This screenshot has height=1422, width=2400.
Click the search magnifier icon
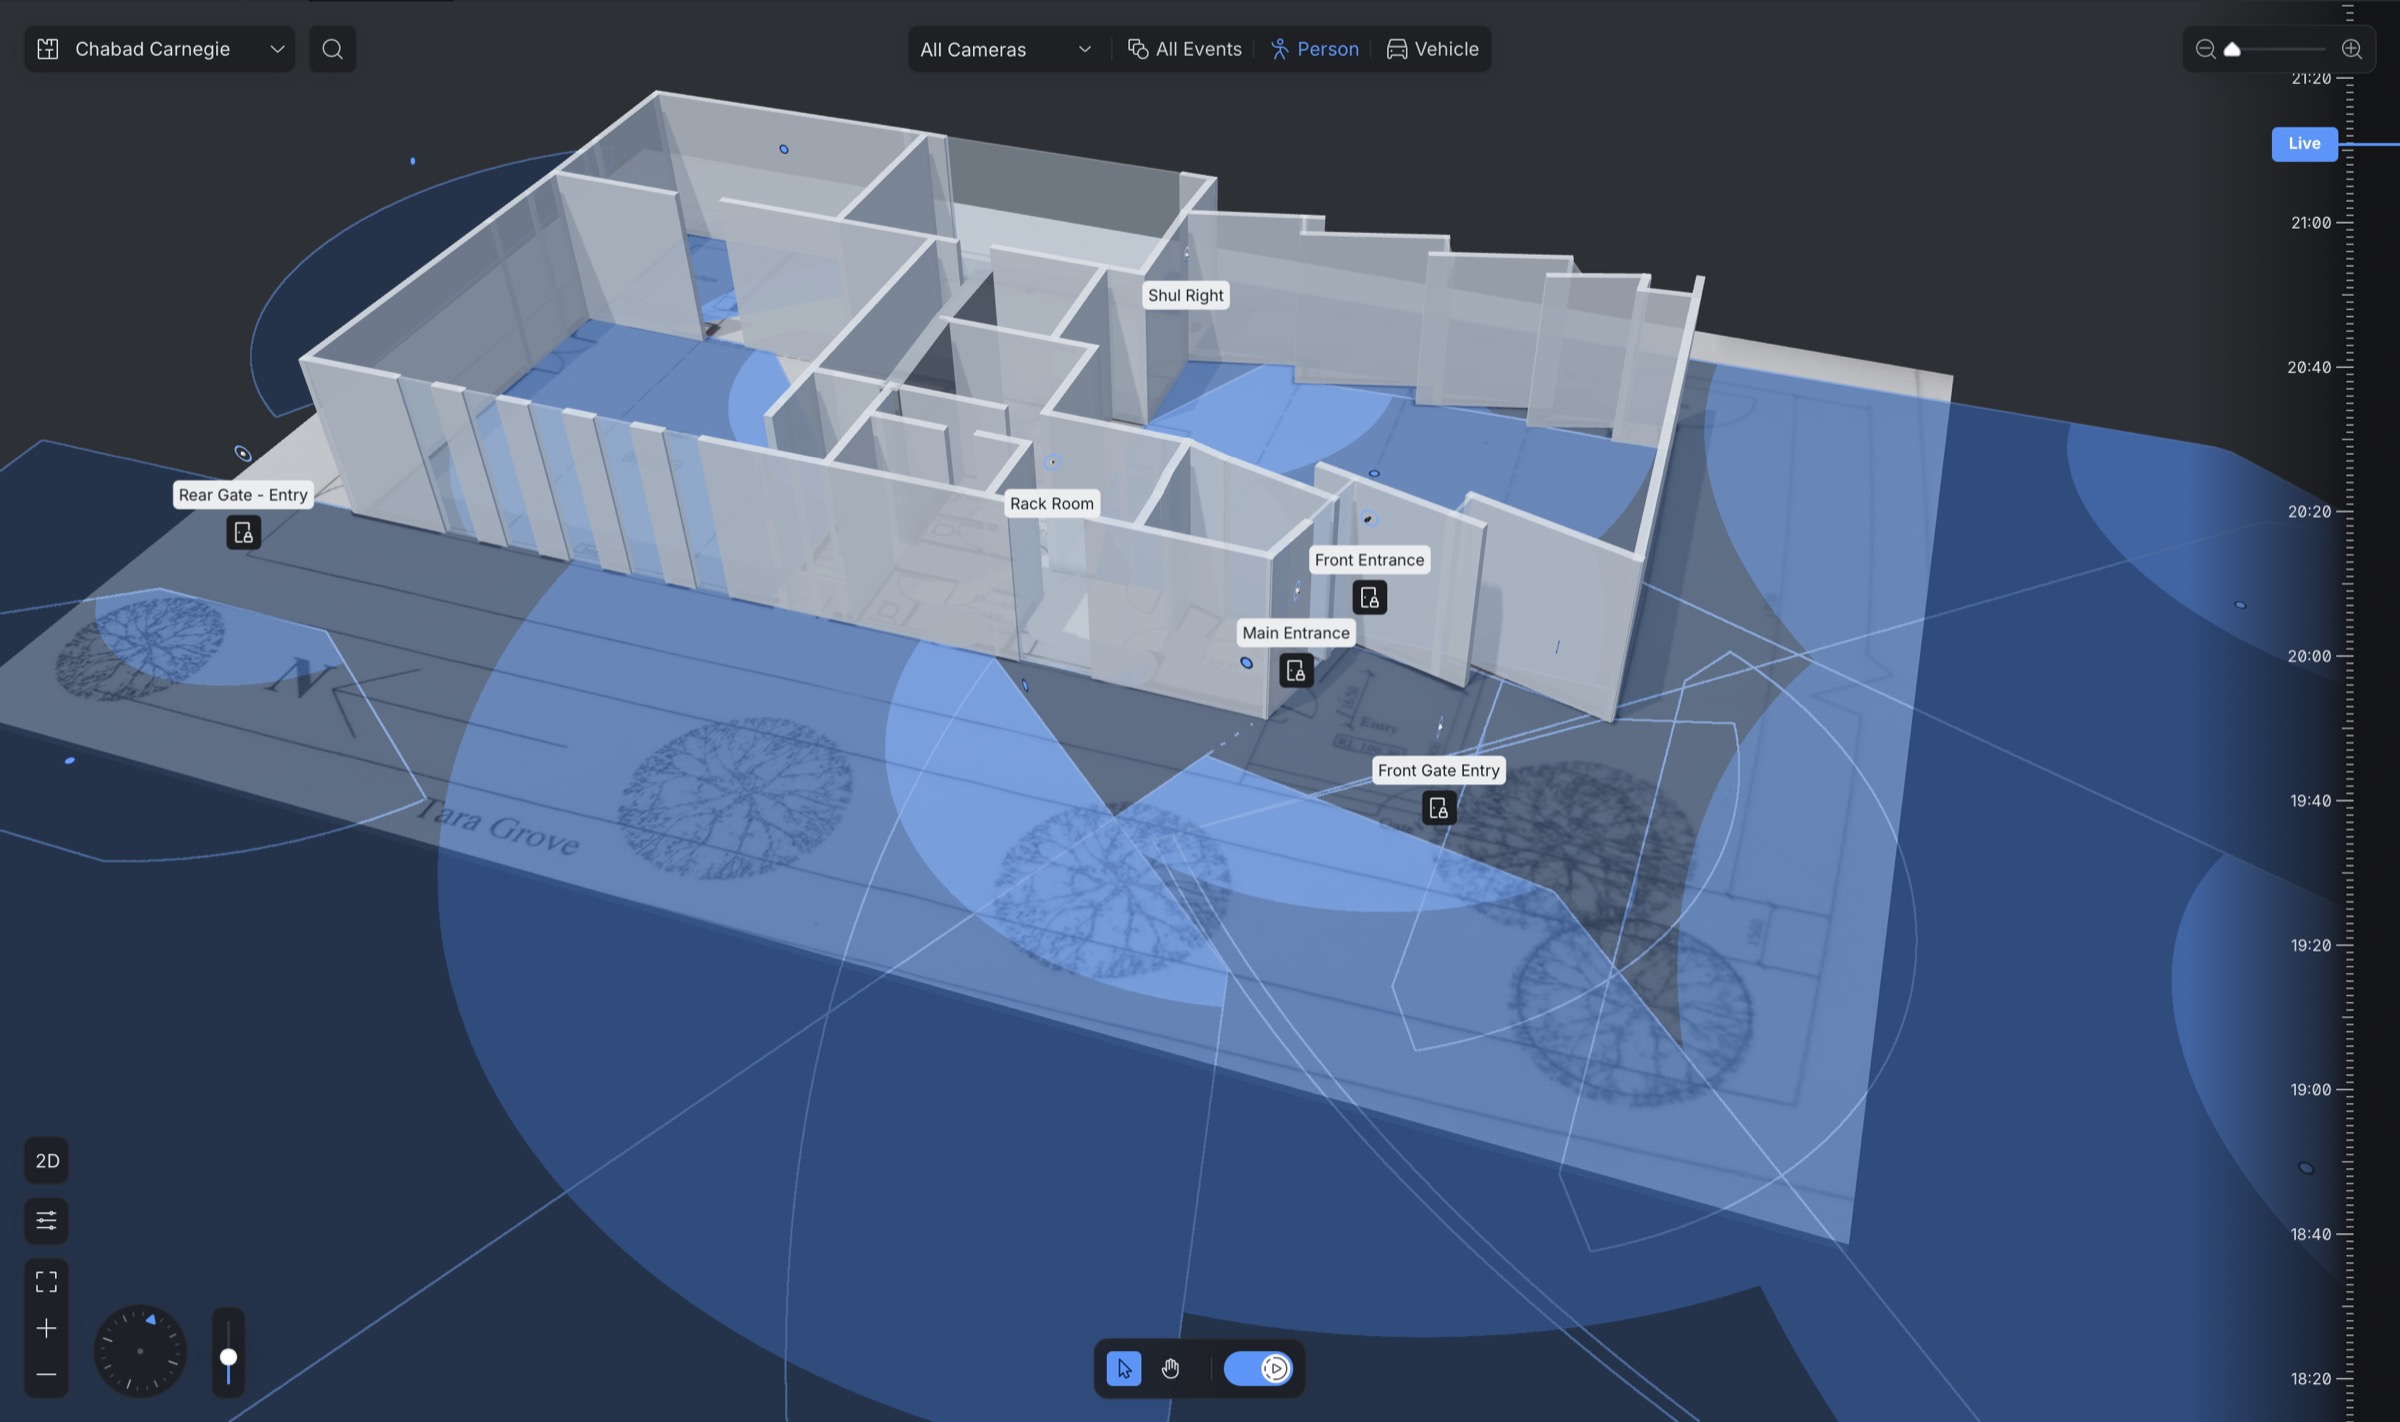tap(332, 49)
